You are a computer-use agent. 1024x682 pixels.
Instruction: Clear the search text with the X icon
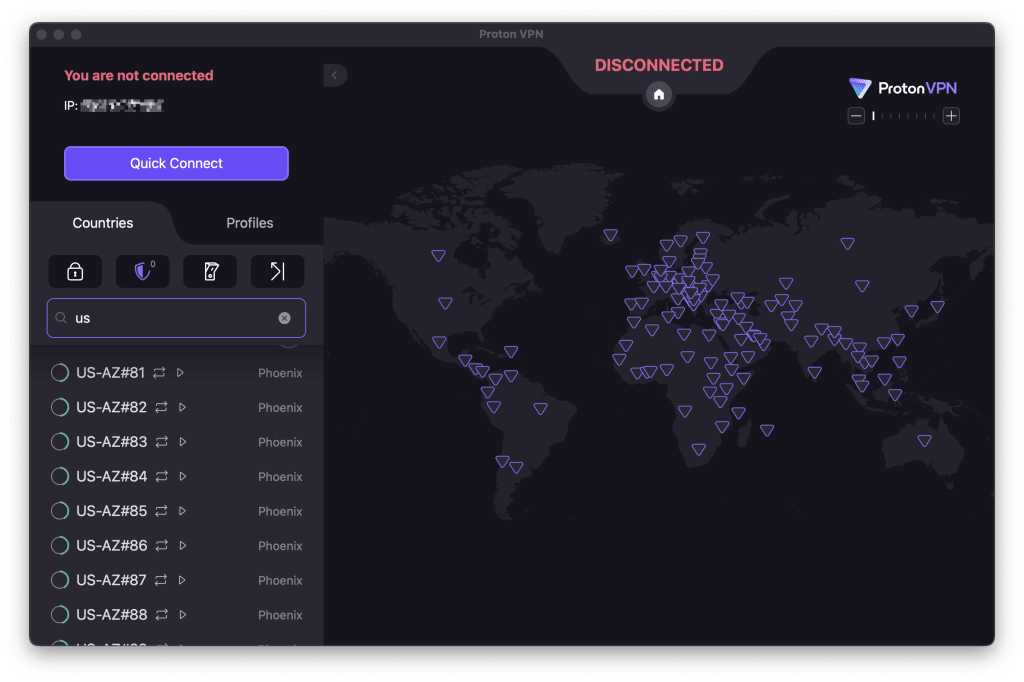click(284, 318)
